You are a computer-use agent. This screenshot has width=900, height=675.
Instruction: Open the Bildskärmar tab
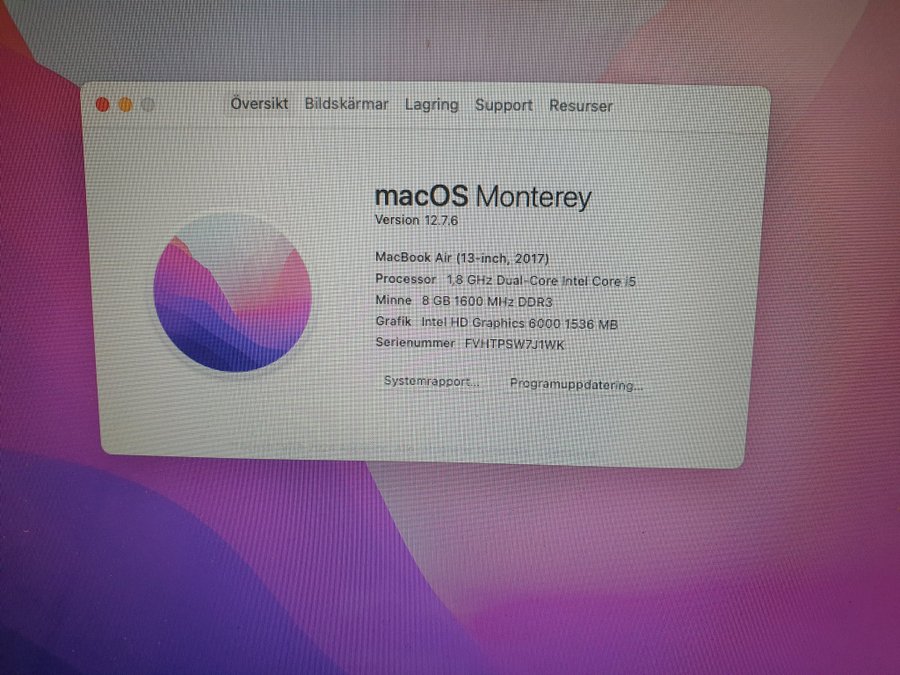tap(346, 104)
